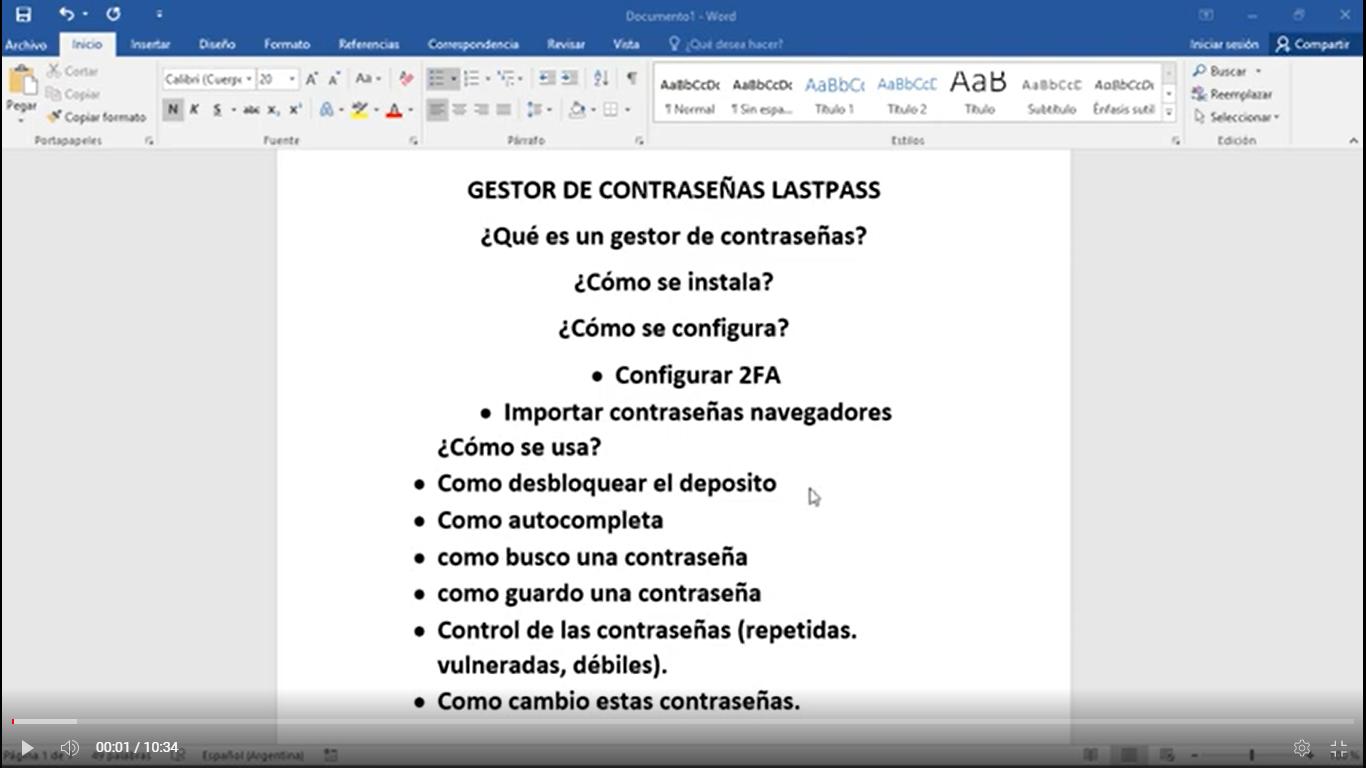Open Seleccionar dropdown in Edición

coord(1236,117)
